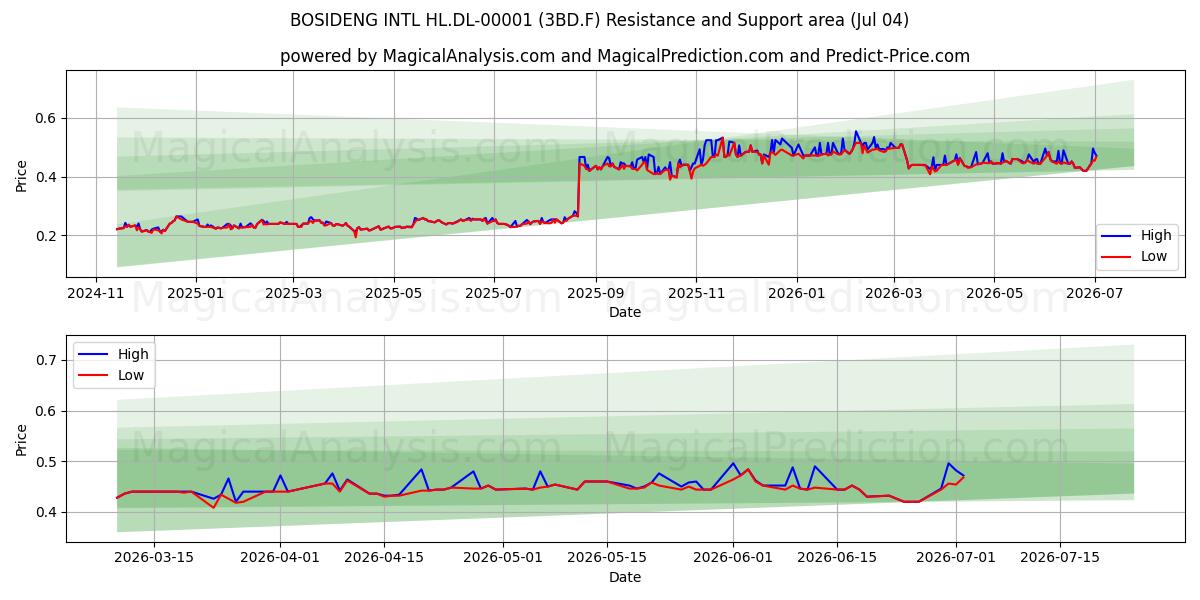
Task: Click the bottom chart x-axis label 2026-04-15
Action: point(385,559)
